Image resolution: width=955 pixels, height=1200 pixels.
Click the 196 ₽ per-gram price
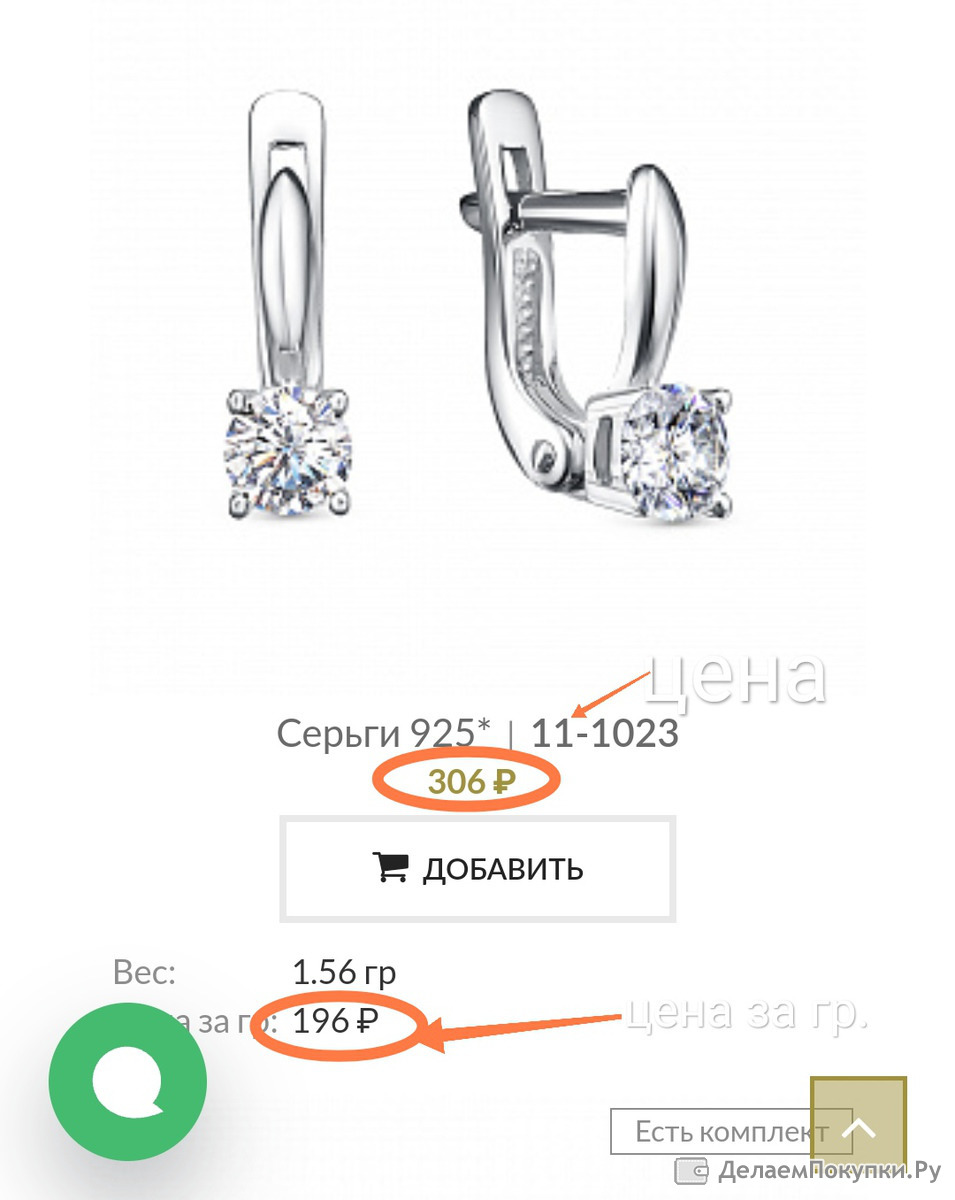click(336, 1022)
